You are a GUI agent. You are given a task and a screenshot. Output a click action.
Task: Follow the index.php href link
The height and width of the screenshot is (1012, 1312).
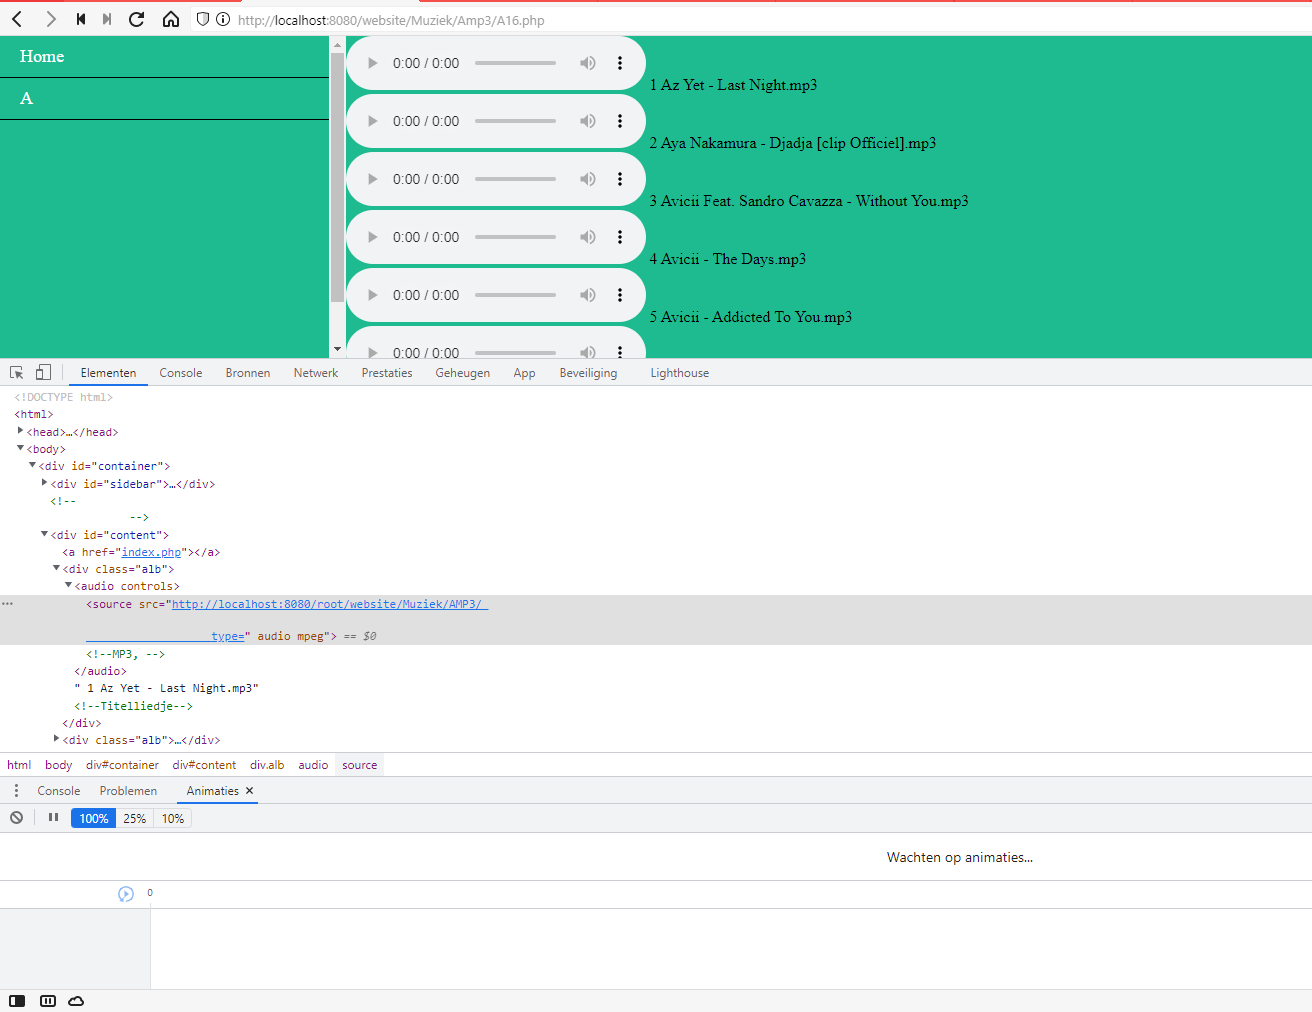(x=151, y=552)
